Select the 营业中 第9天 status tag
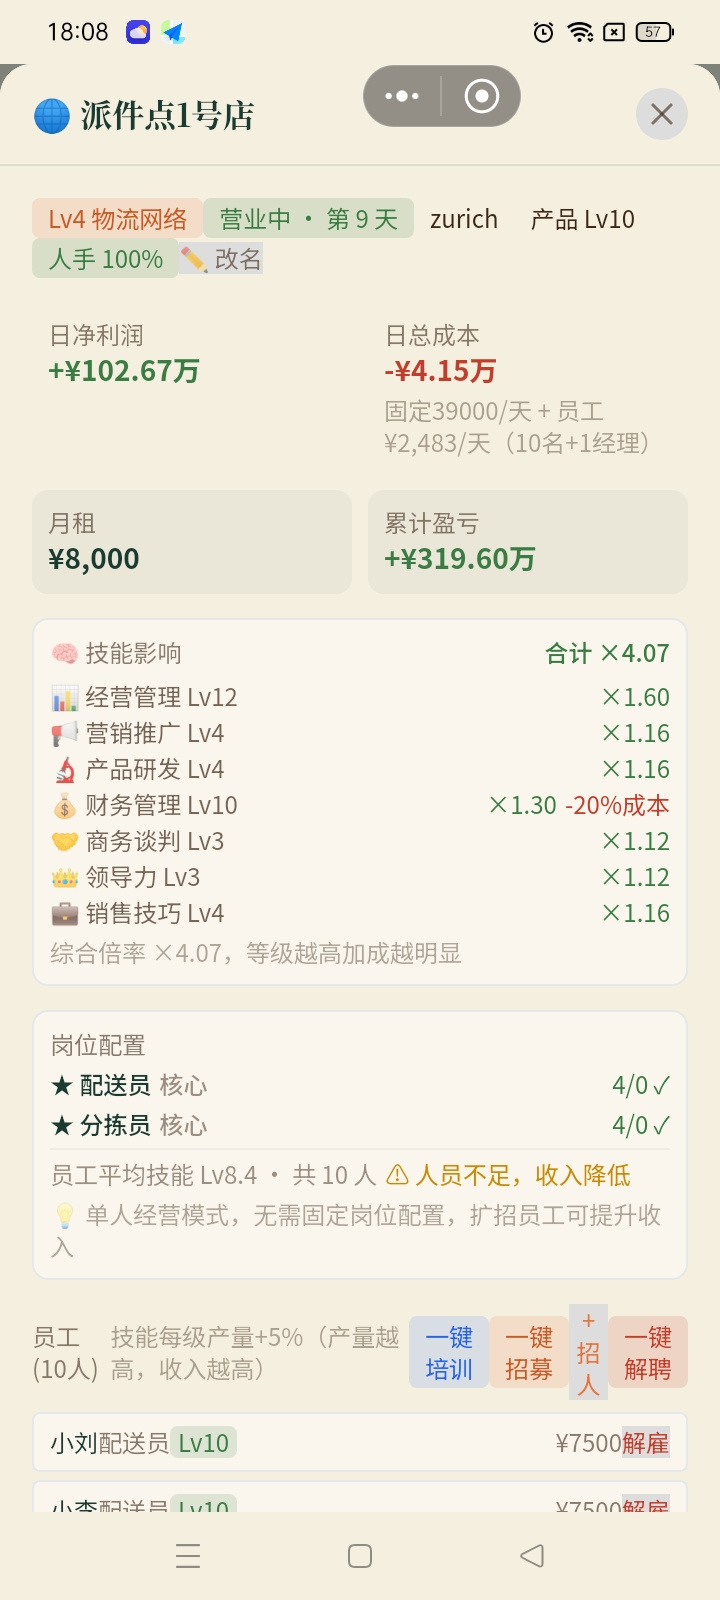 pos(309,219)
